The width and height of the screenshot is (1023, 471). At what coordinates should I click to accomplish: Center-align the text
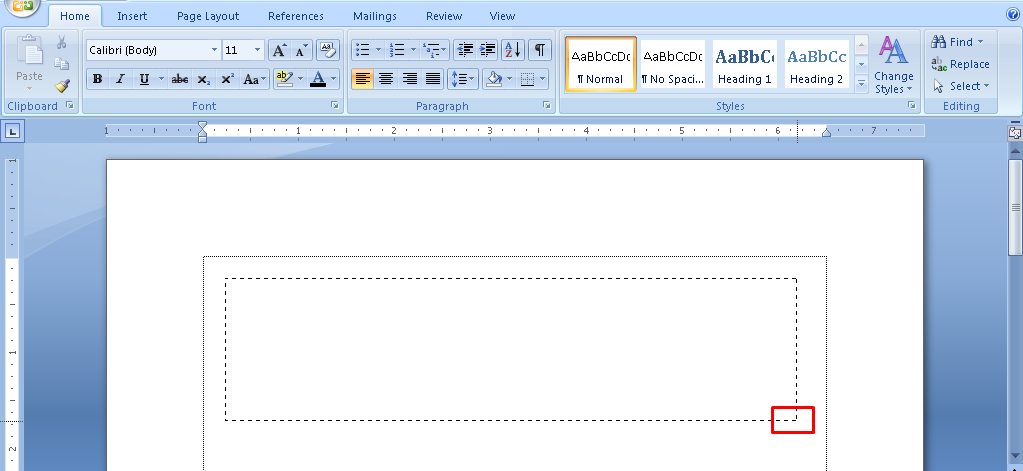tap(386, 80)
